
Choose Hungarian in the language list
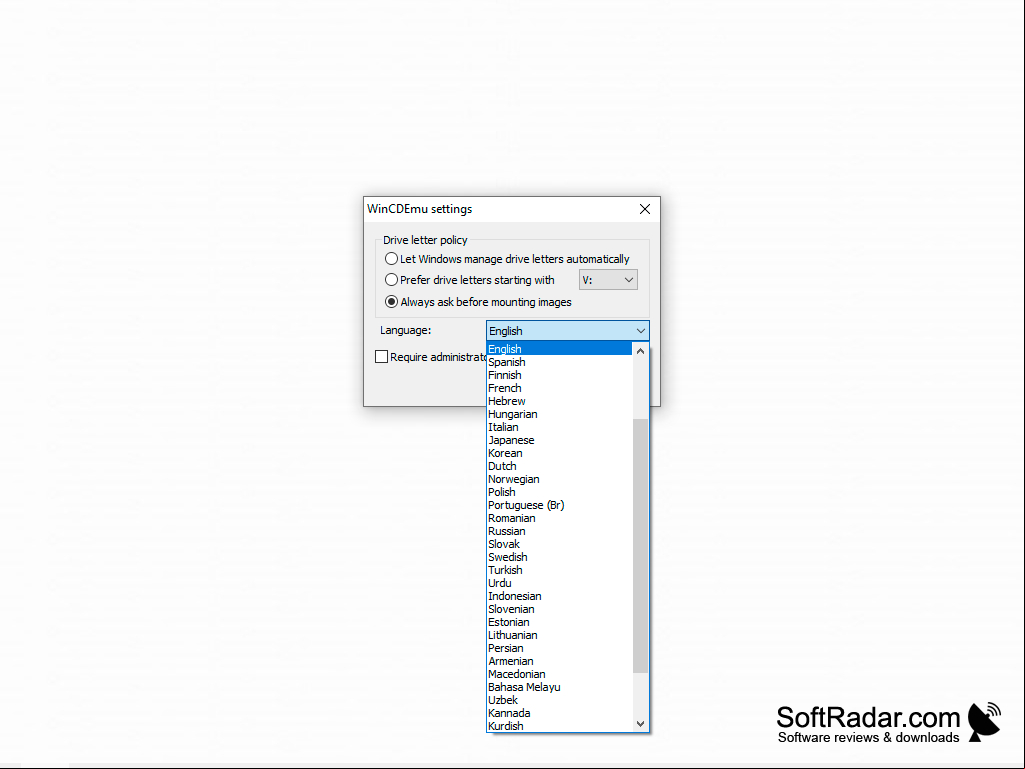[x=560, y=414]
